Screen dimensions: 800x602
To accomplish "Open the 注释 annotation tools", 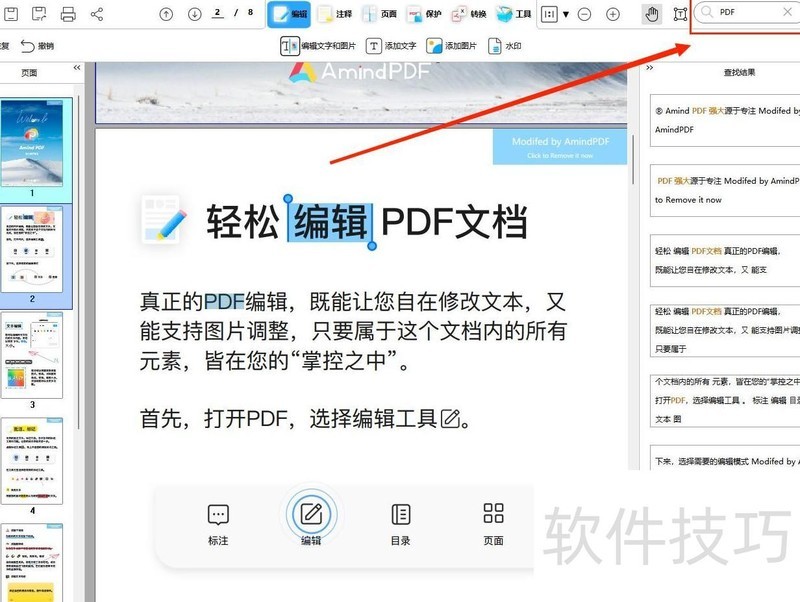I will pos(337,14).
